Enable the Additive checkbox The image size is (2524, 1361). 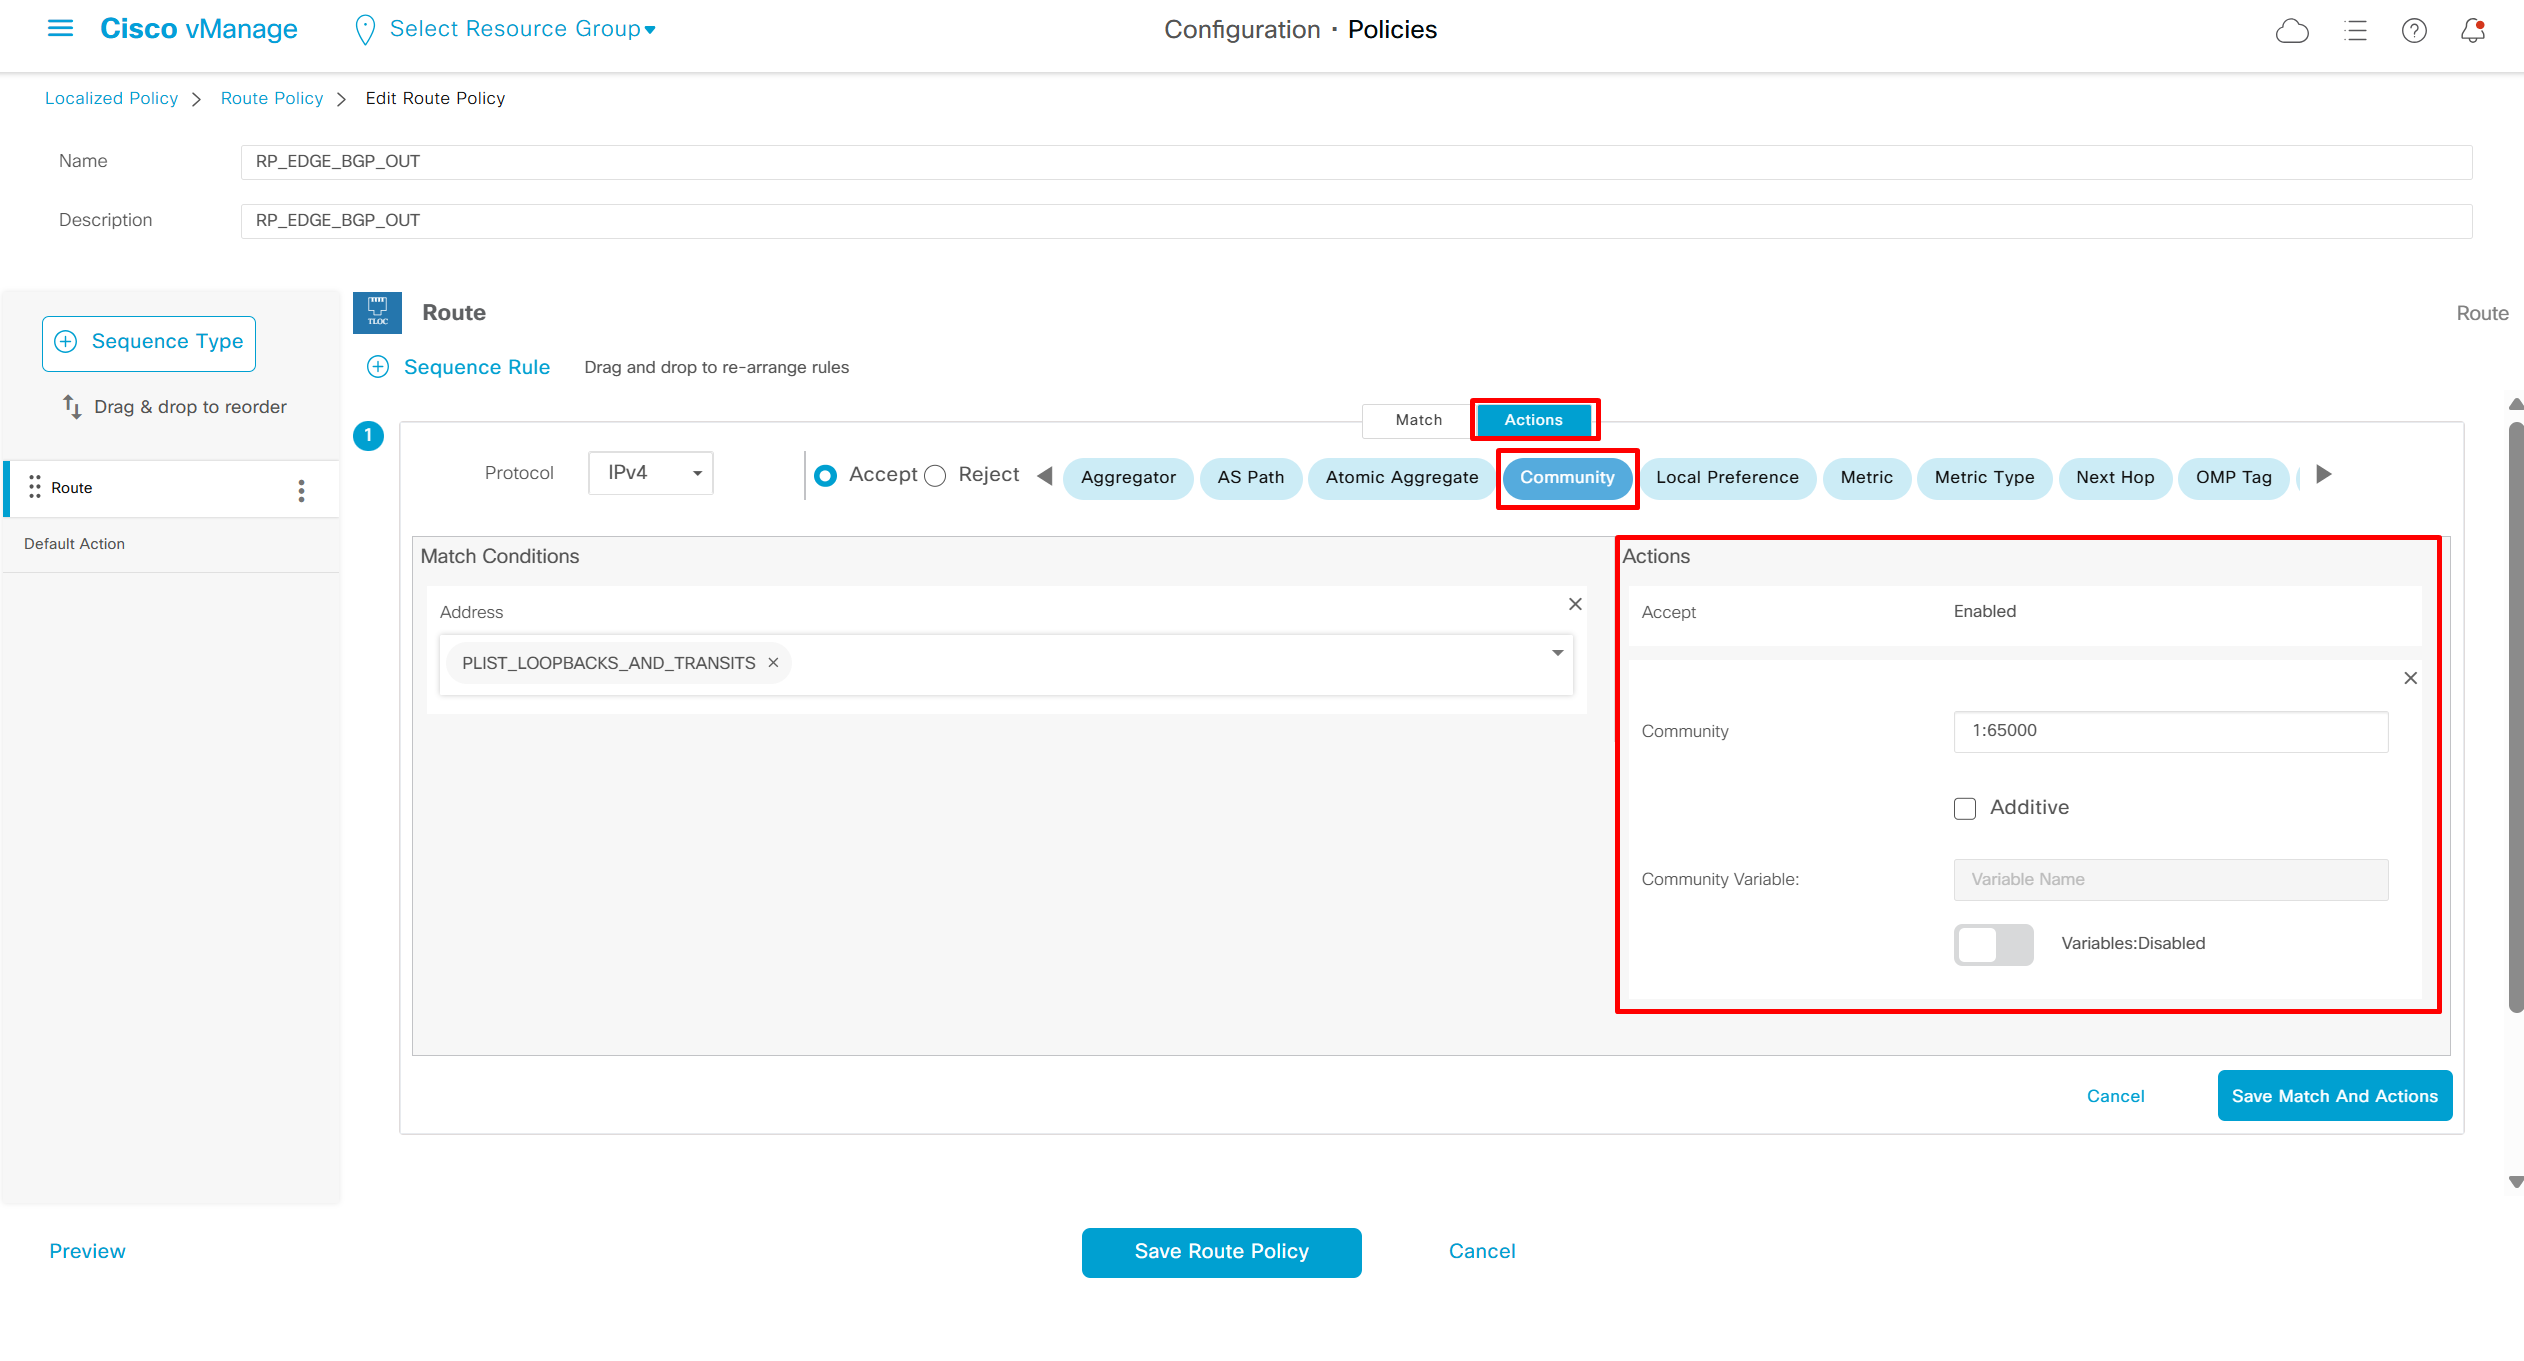coord(1965,808)
